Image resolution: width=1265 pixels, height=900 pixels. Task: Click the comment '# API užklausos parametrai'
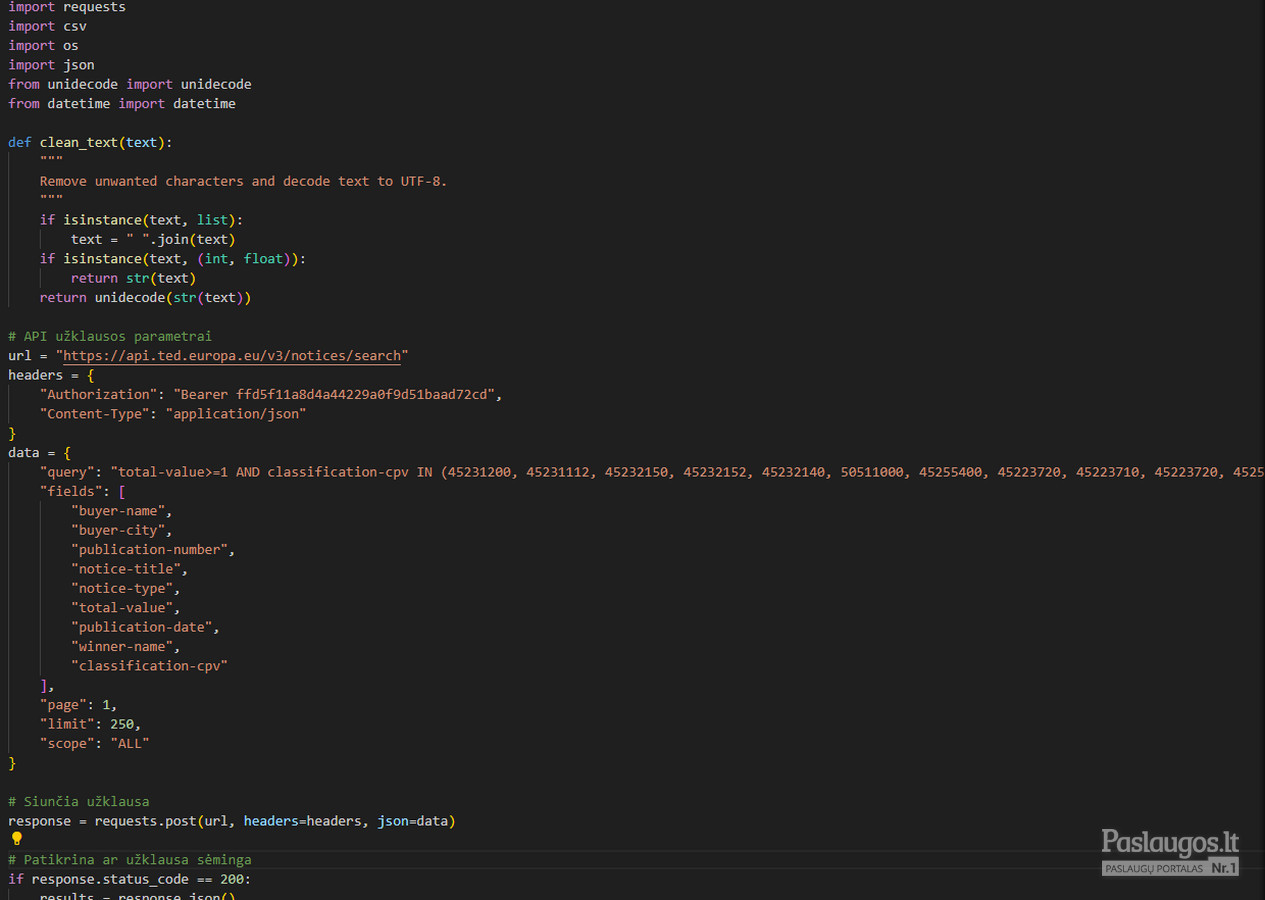[x=110, y=336]
